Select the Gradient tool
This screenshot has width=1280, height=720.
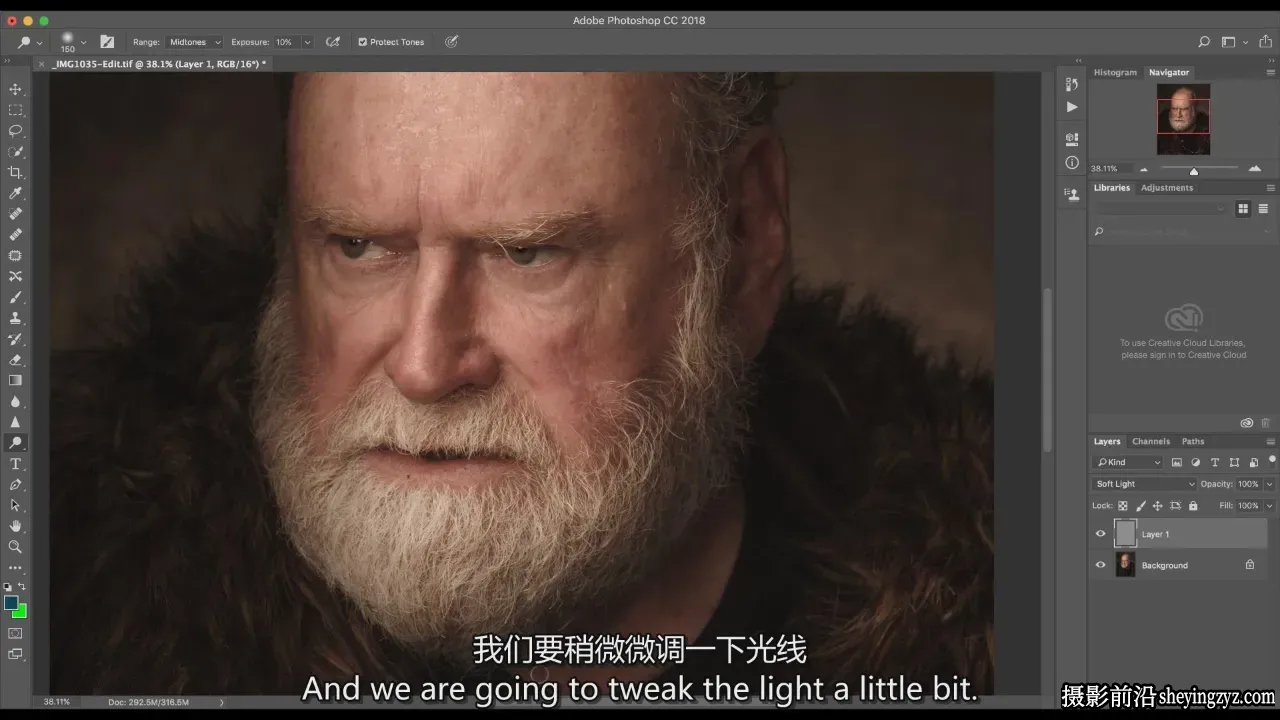(15, 380)
